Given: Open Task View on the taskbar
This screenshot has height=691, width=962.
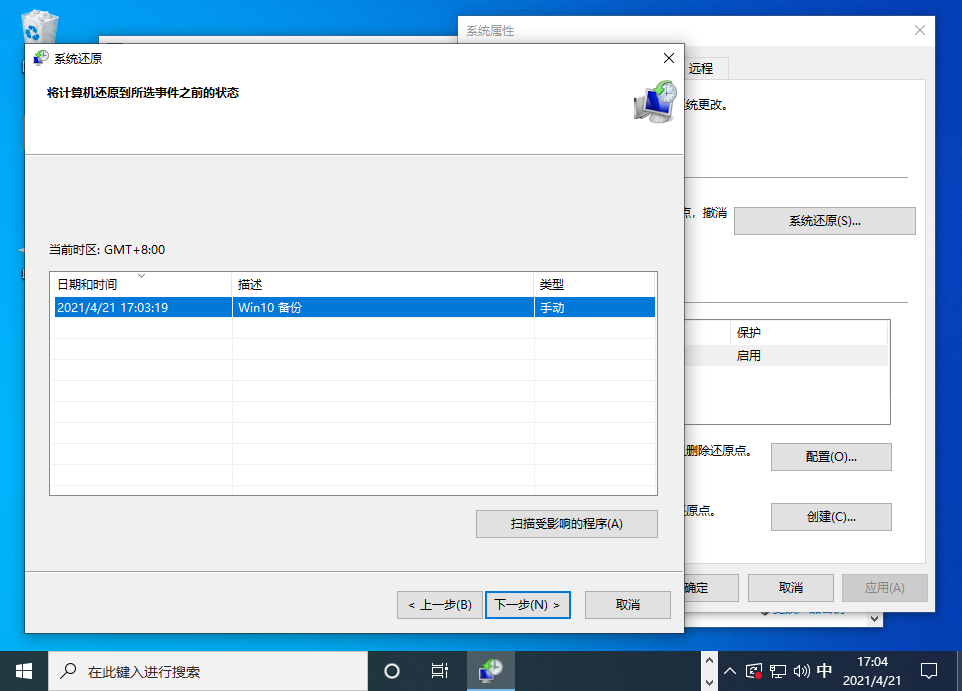Looking at the screenshot, I should click(x=440, y=670).
